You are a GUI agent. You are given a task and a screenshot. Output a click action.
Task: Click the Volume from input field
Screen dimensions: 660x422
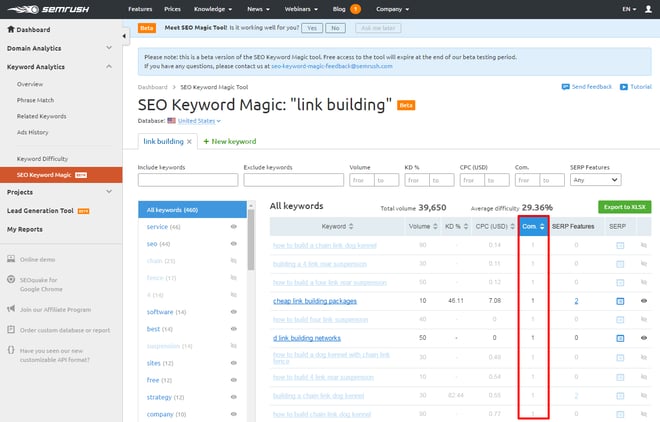[x=362, y=180]
